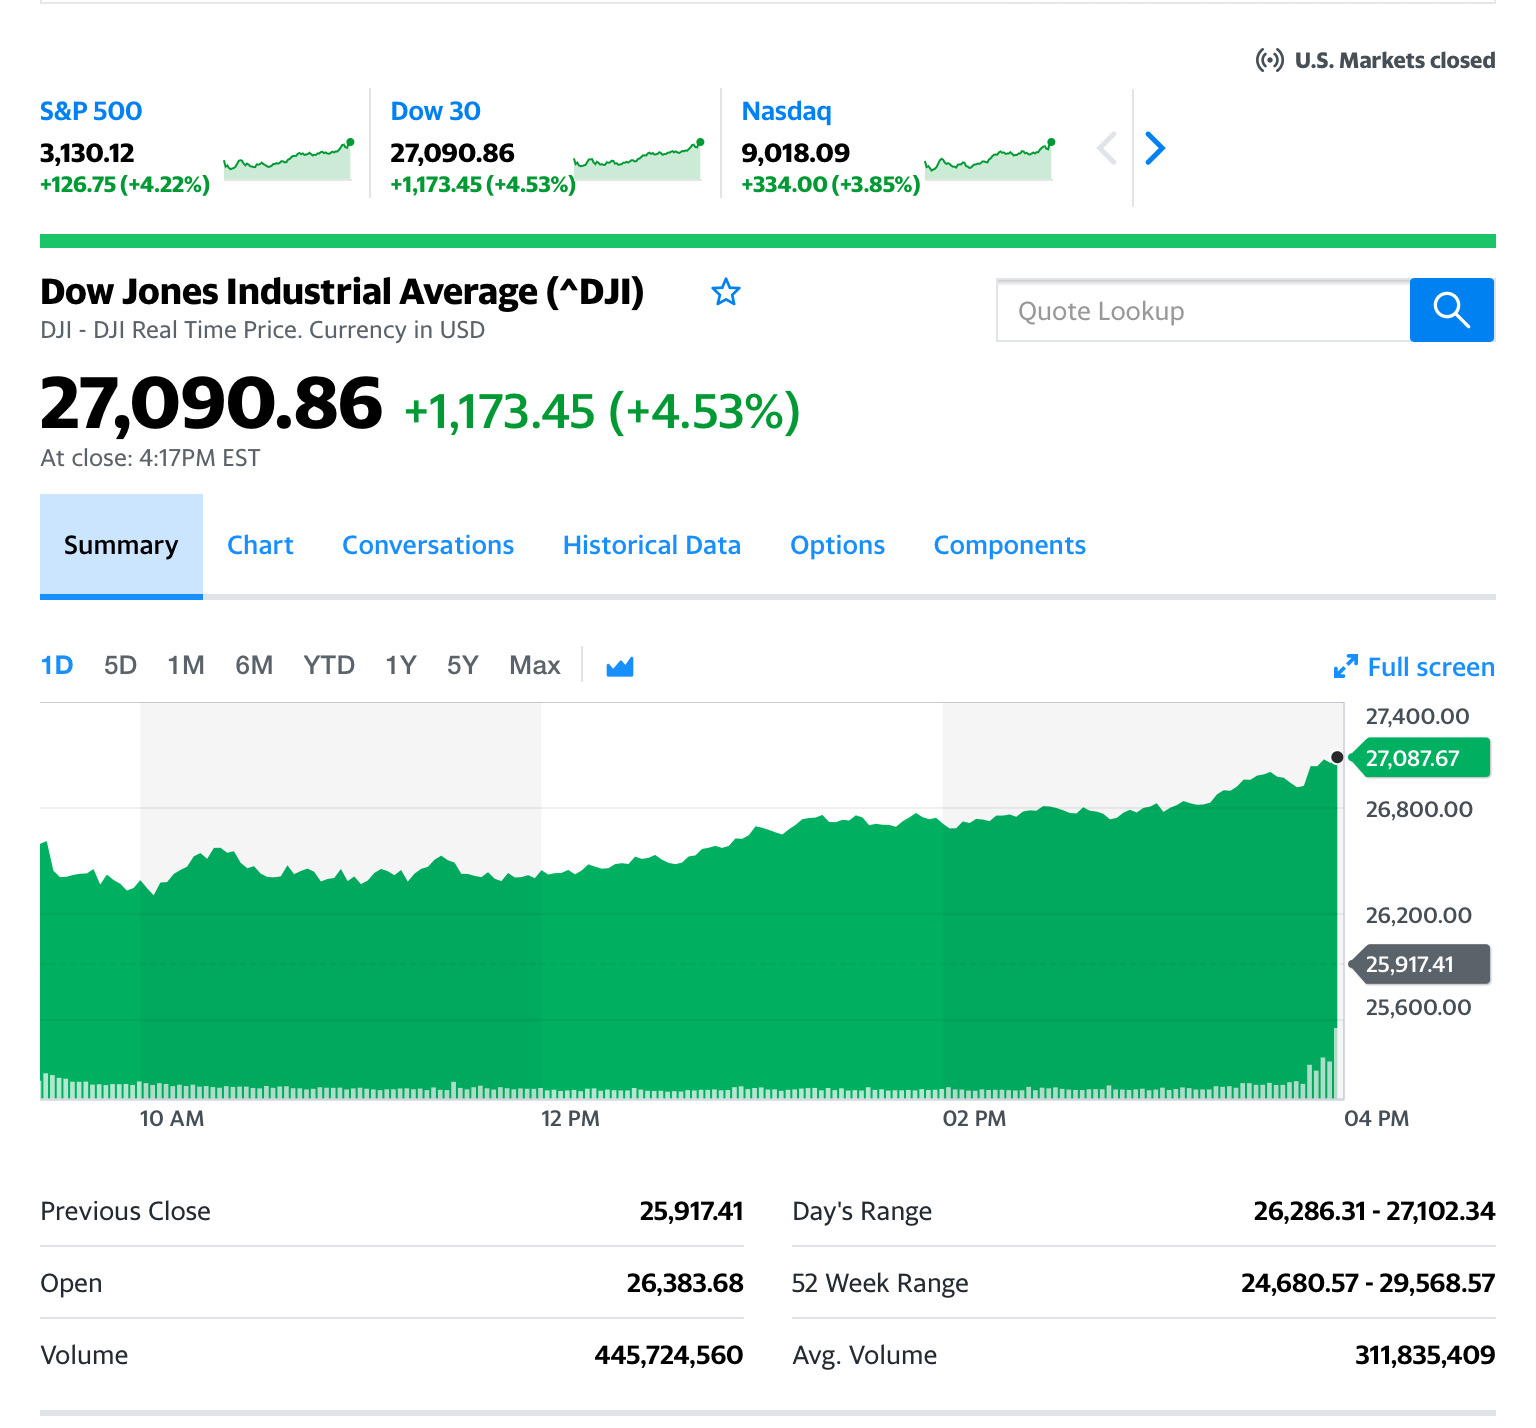Viewport: 1536px width, 1428px height.
Task: Open the Nasdaq quote link
Action: pyautogui.click(x=787, y=111)
